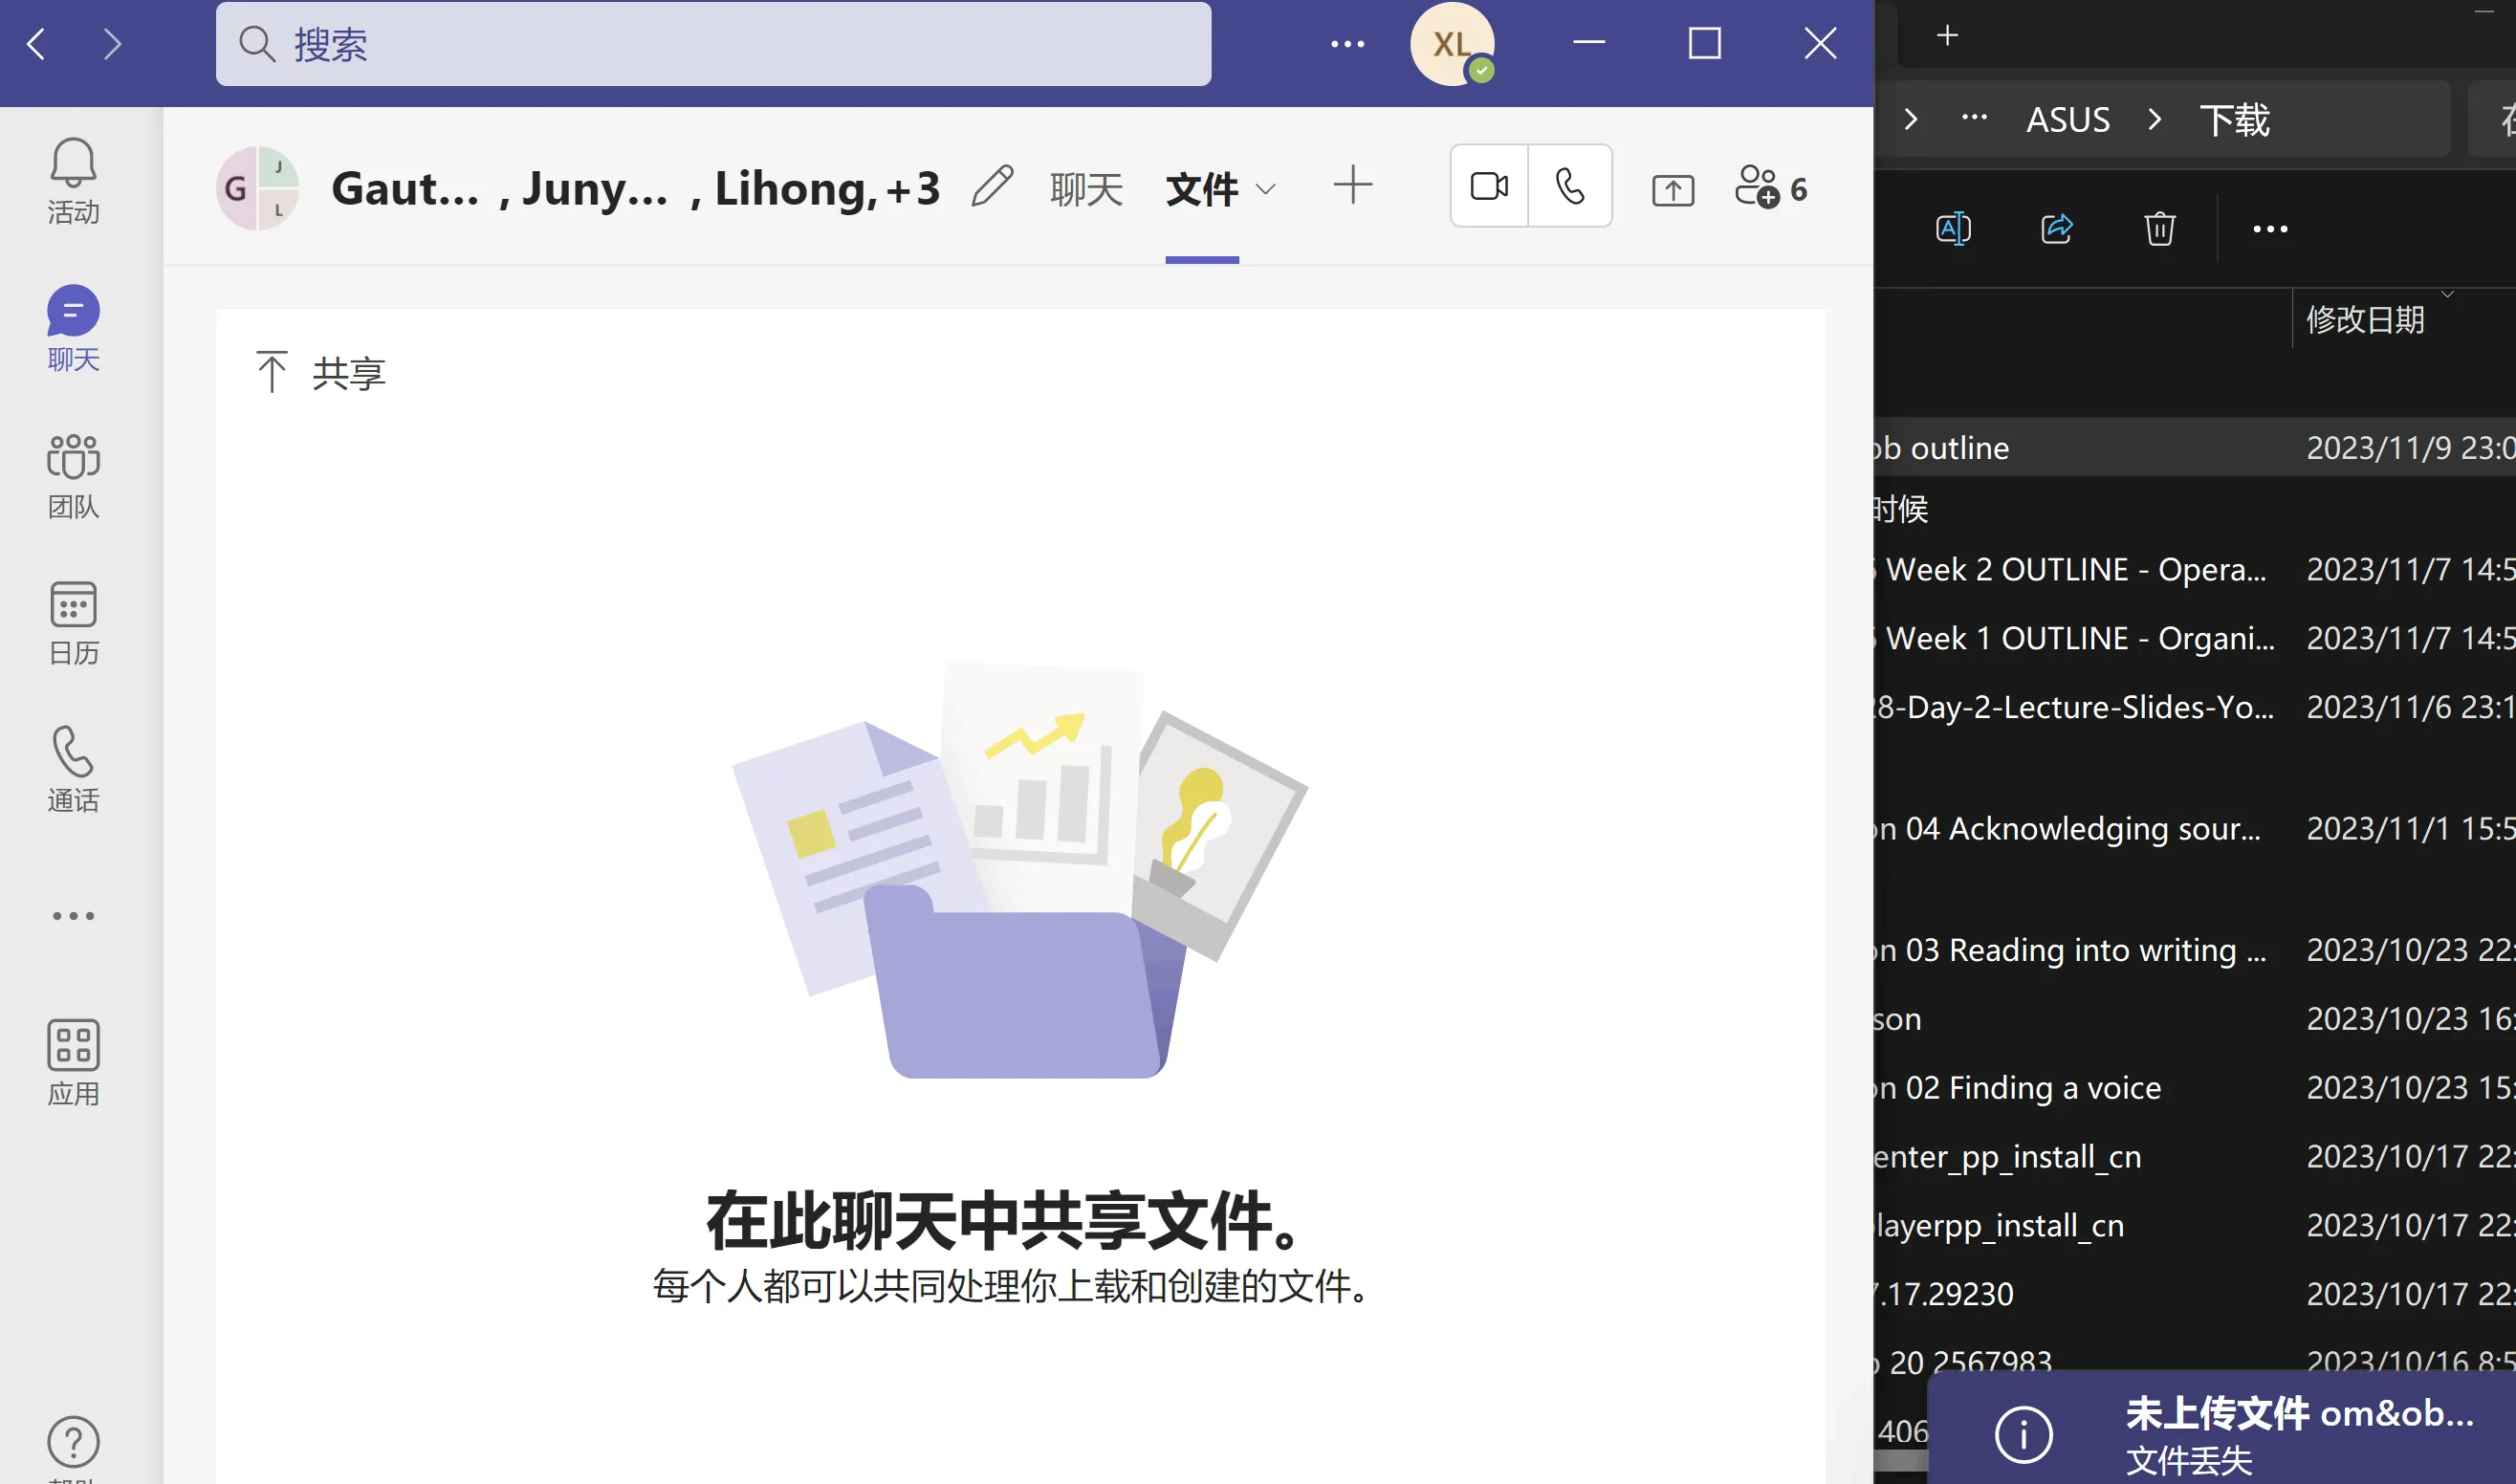
Task: Start an audio call in this chat
Action: tap(1569, 185)
